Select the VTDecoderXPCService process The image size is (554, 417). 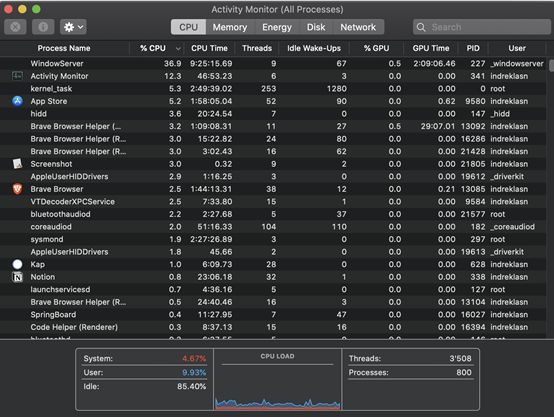coord(273,201)
